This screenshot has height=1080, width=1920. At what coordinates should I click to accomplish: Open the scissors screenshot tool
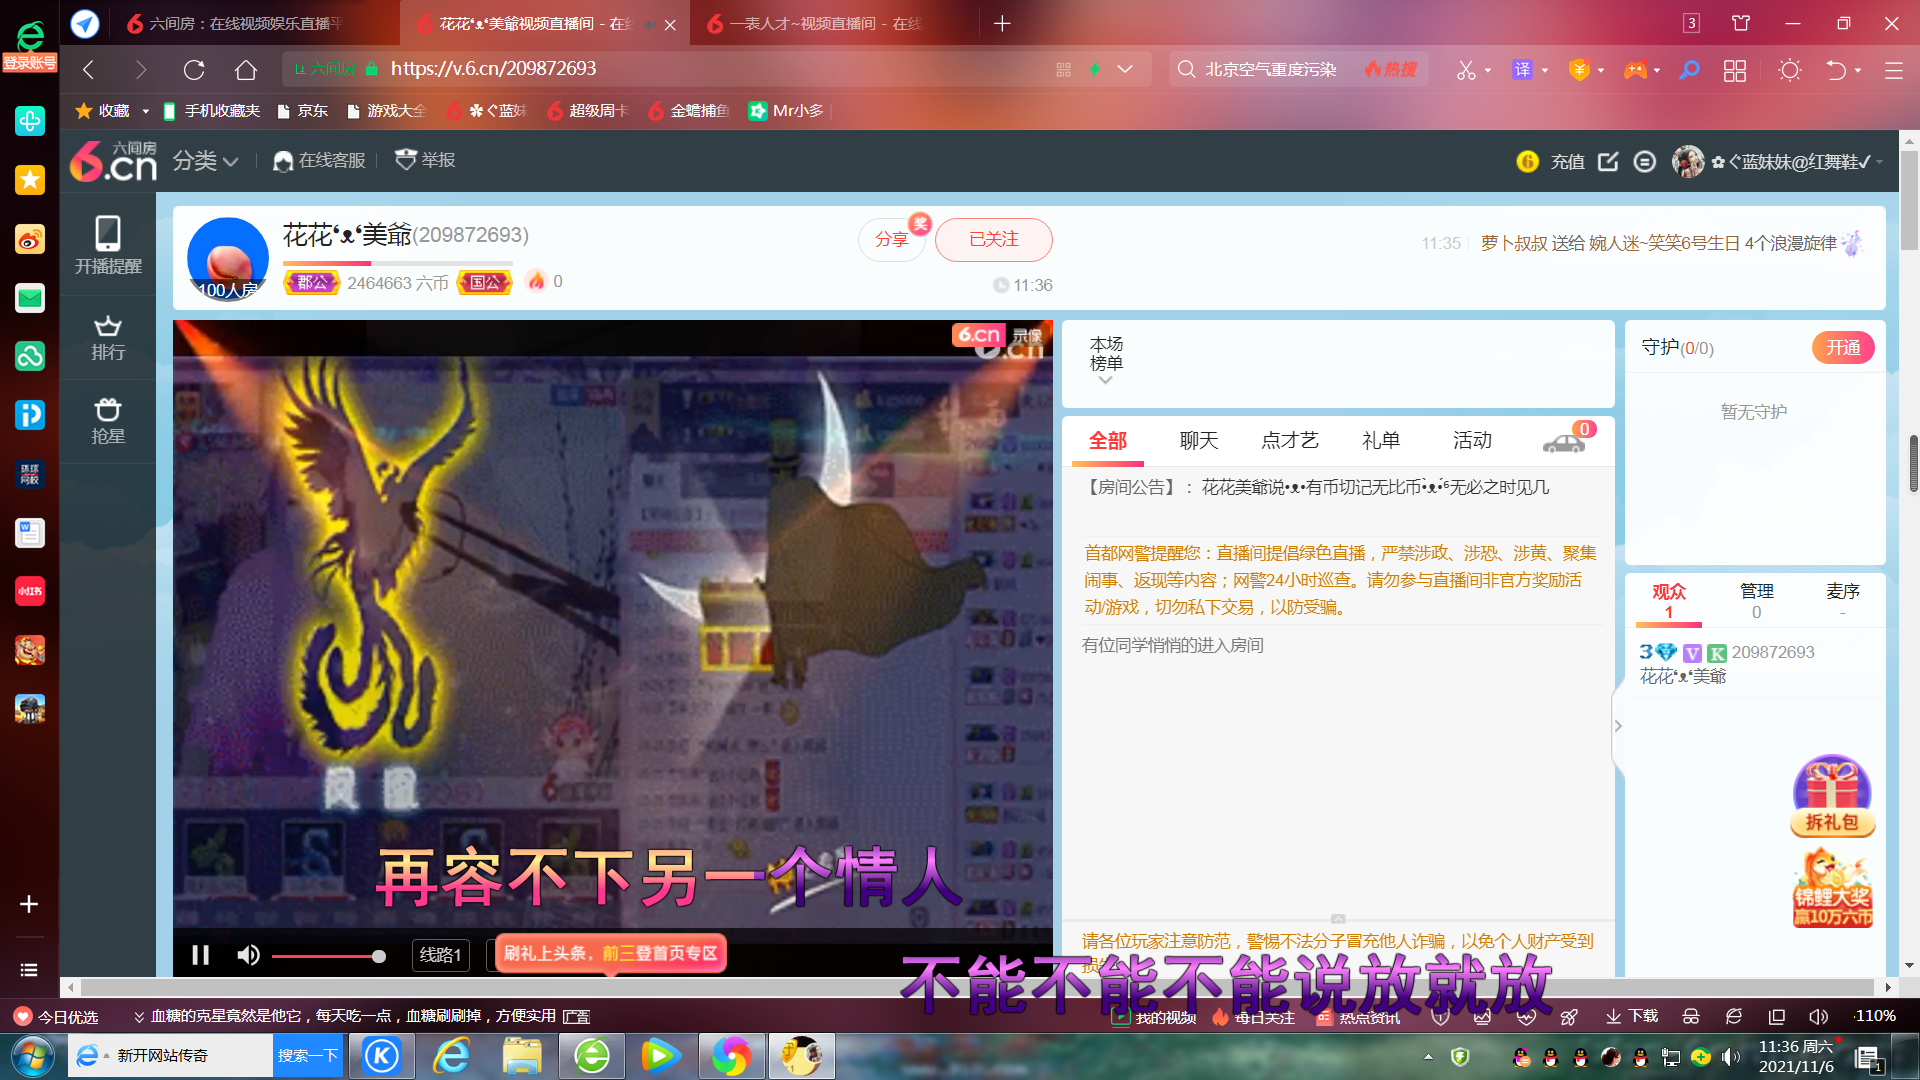click(1466, 70)
